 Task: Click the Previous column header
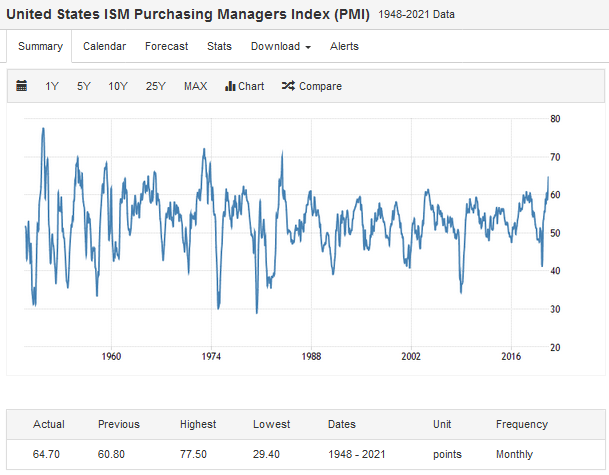[118, 424]
